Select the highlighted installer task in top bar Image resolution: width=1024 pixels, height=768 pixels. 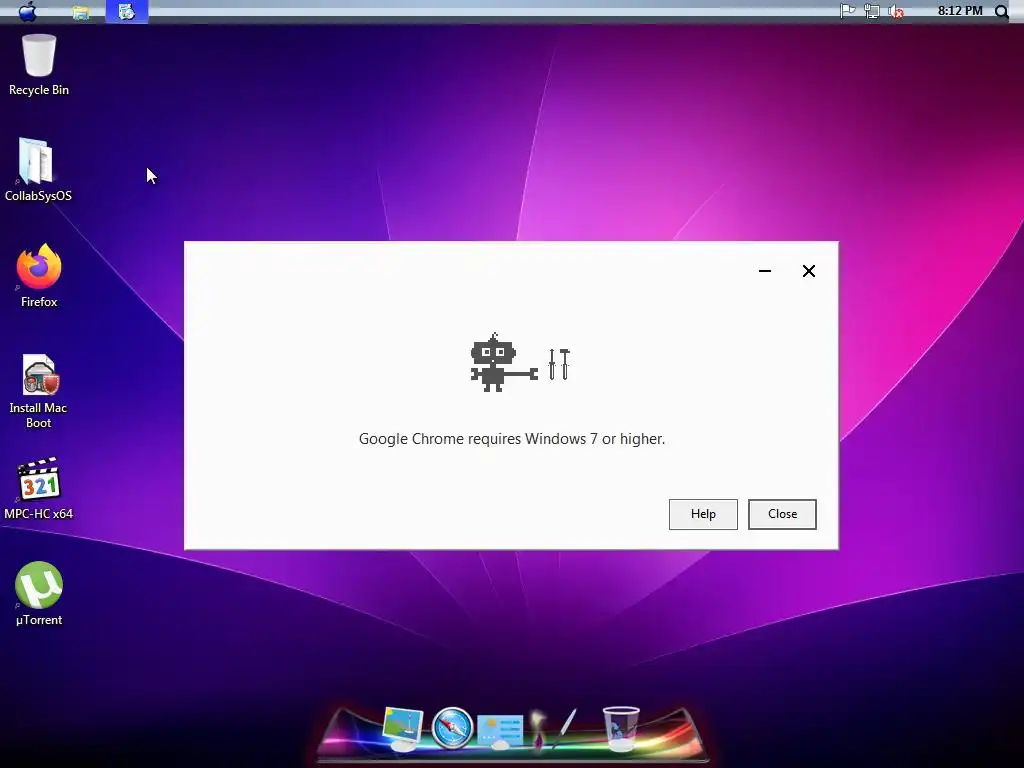coord(127,11)
